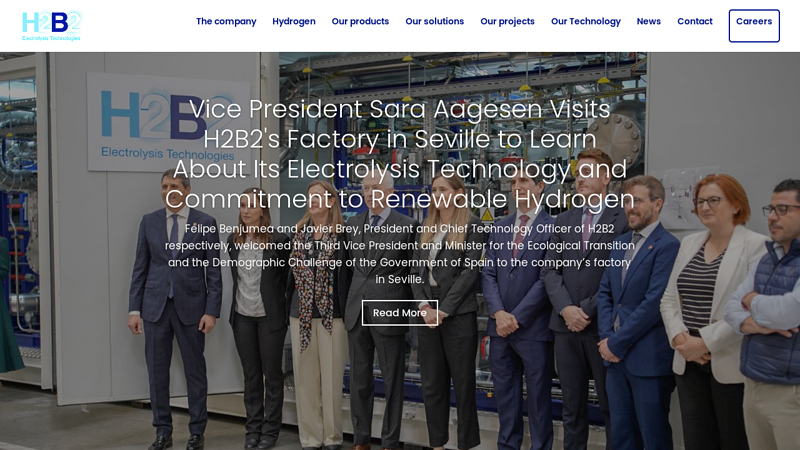Click the H2B2 logo in the header

(x=51, y=26)
